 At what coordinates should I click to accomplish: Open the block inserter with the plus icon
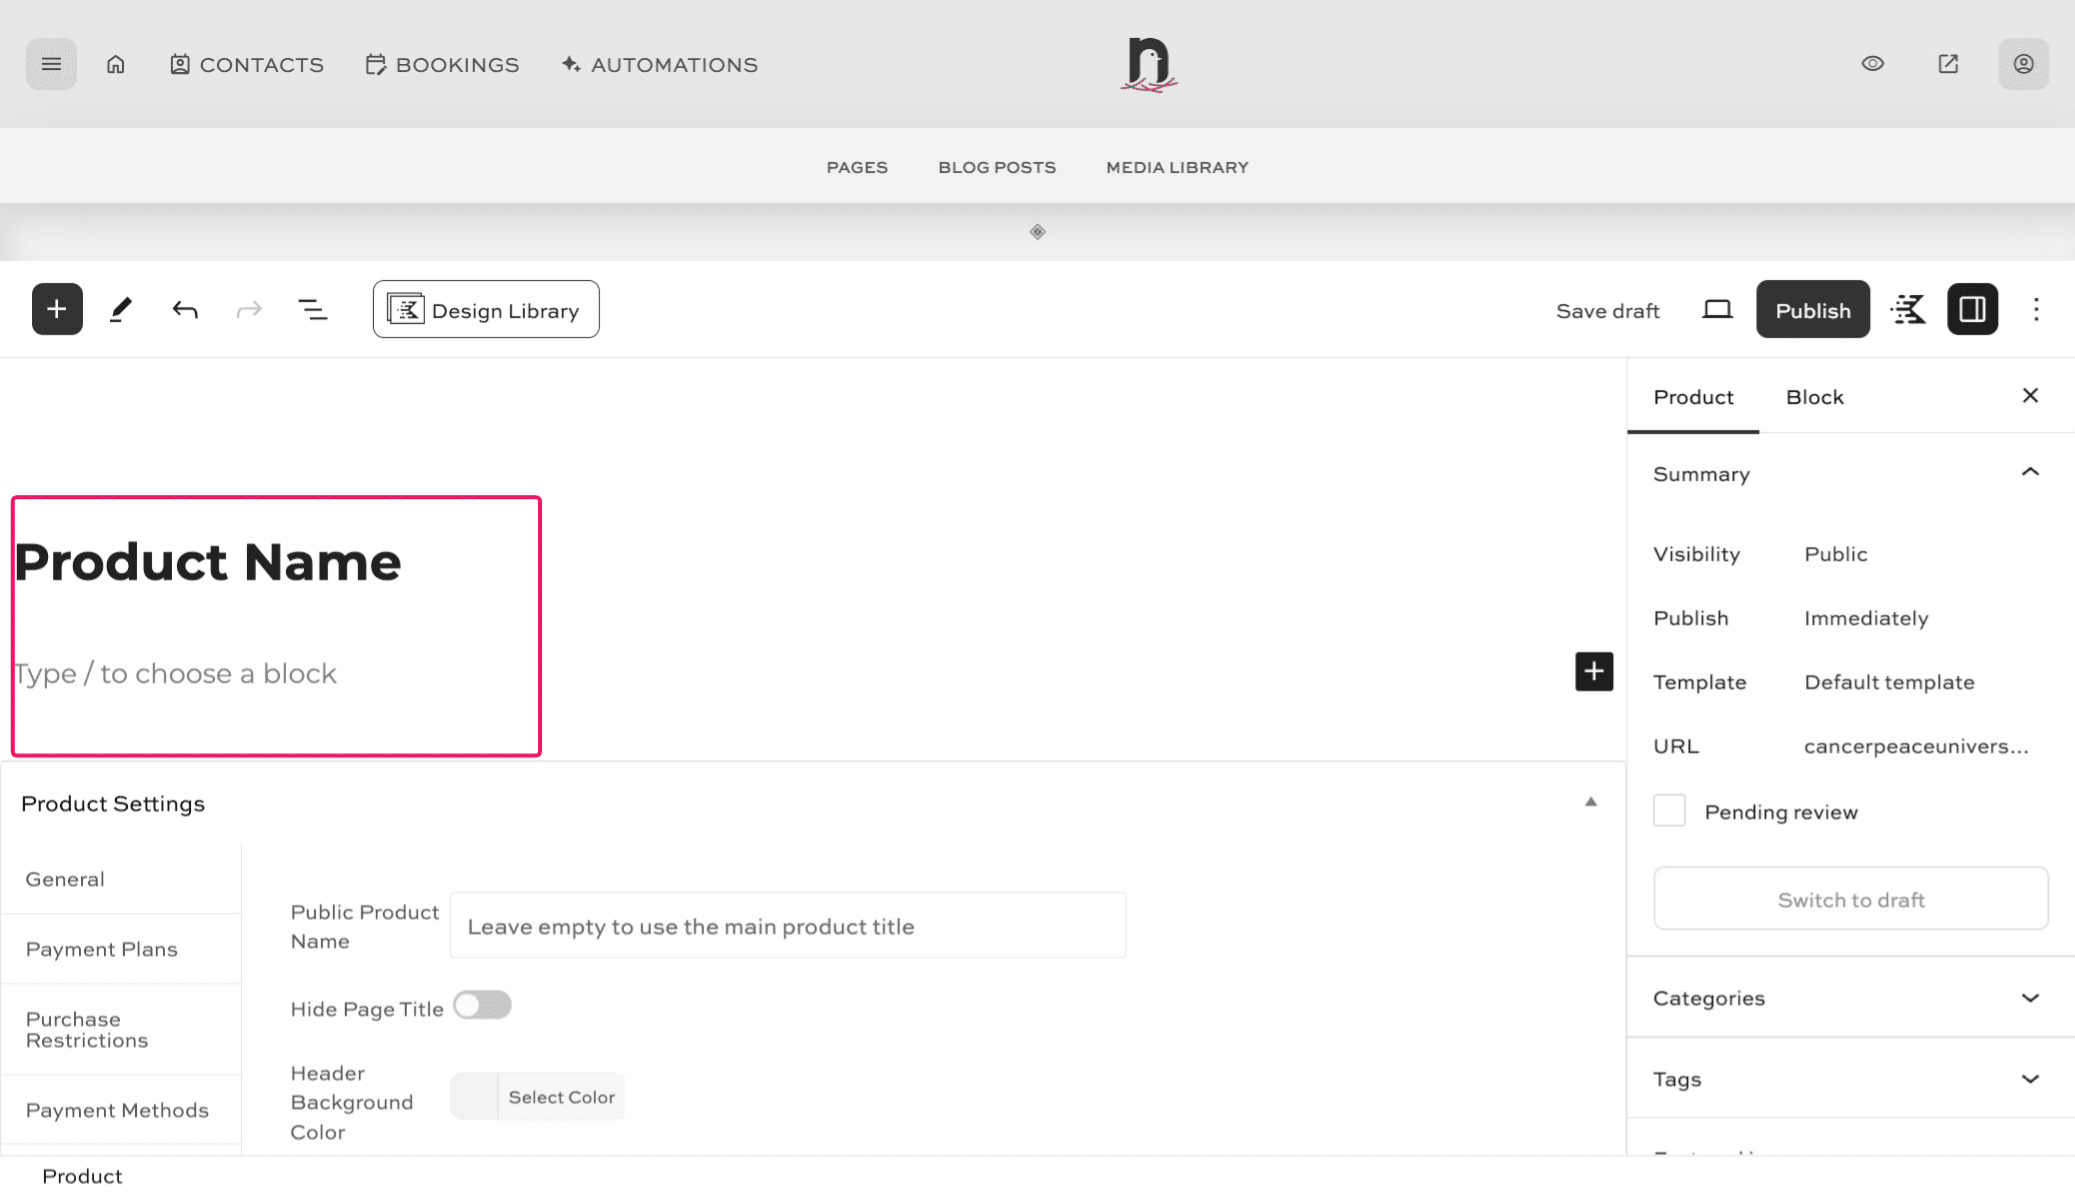(x=56, y=309)
